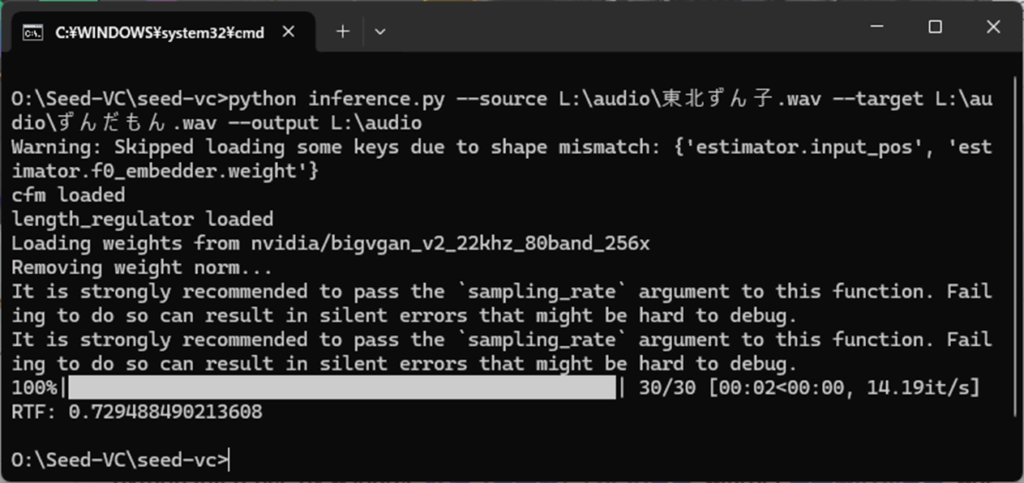
Task: Click the "Removing weight norm..." line
Action: 142,268
